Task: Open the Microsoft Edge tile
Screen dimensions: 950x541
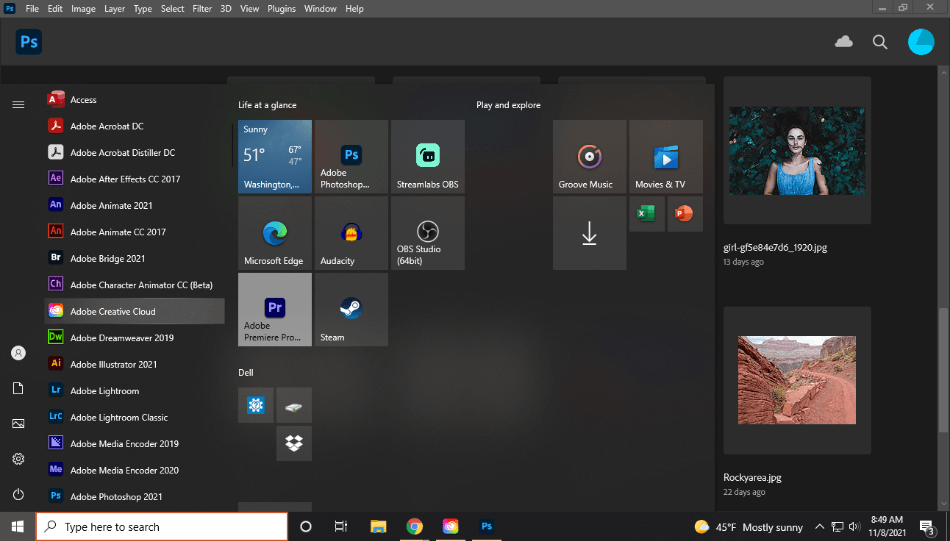Action: tap(275, 233)
